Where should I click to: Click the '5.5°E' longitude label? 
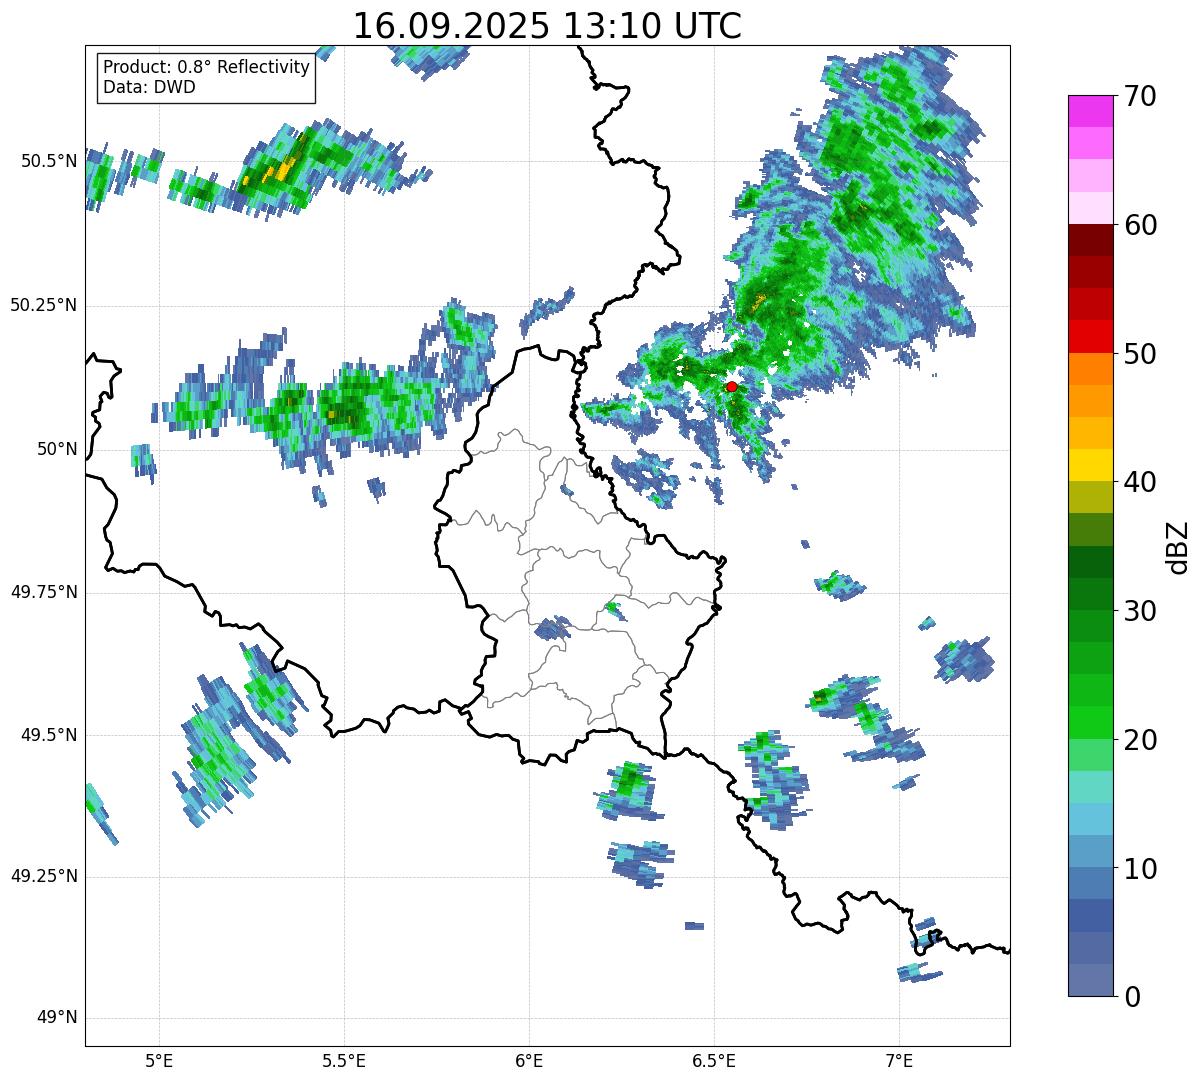point(344,1060)
